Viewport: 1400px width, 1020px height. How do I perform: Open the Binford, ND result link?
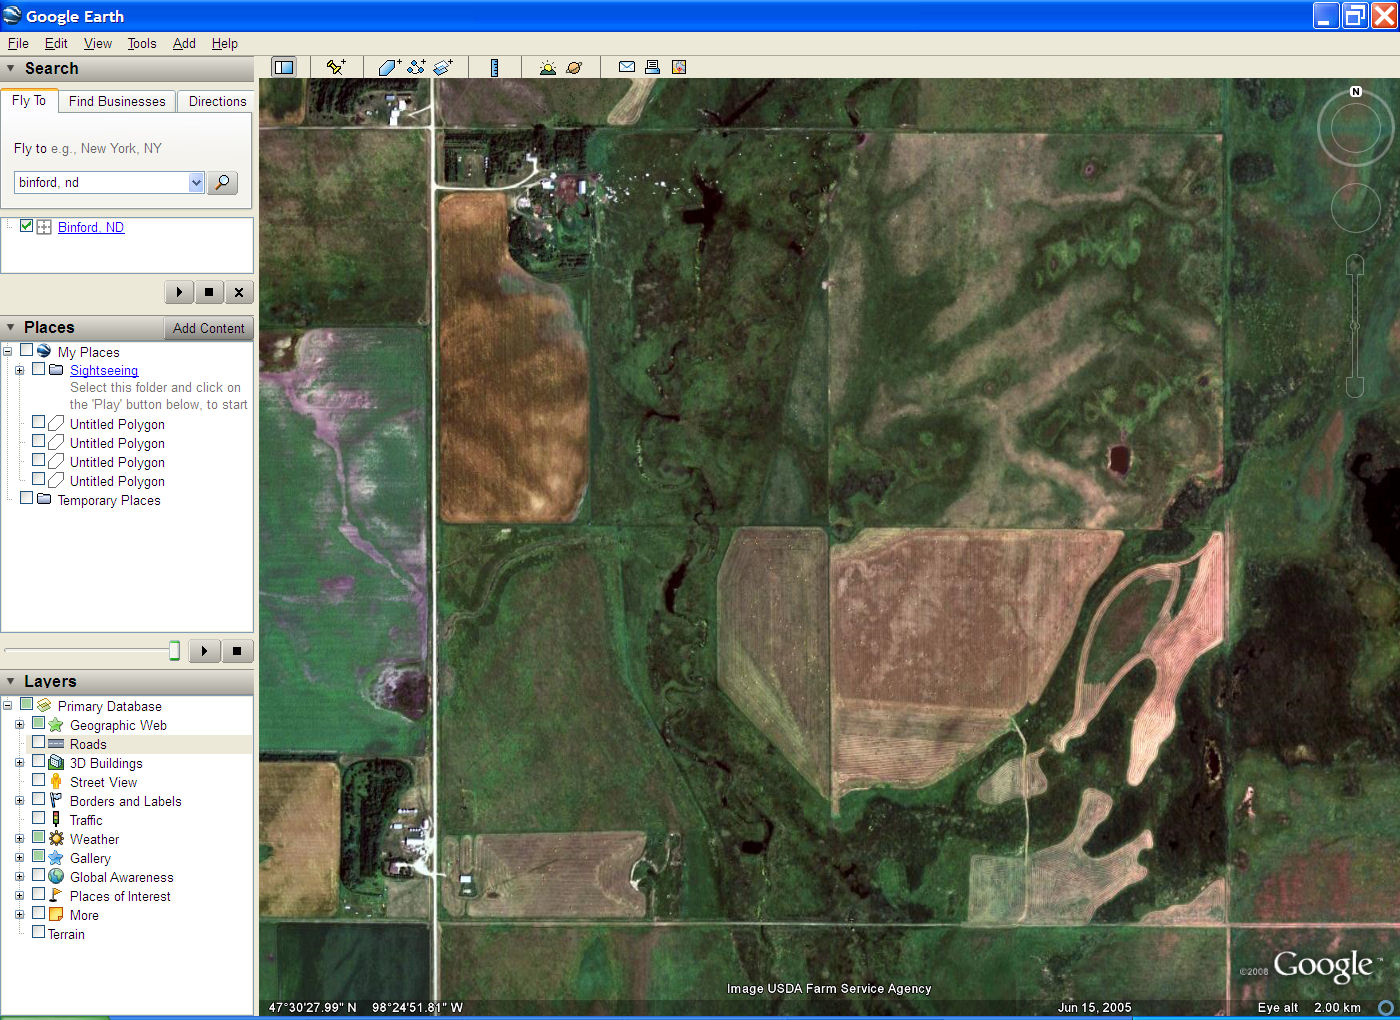[91, 227]
